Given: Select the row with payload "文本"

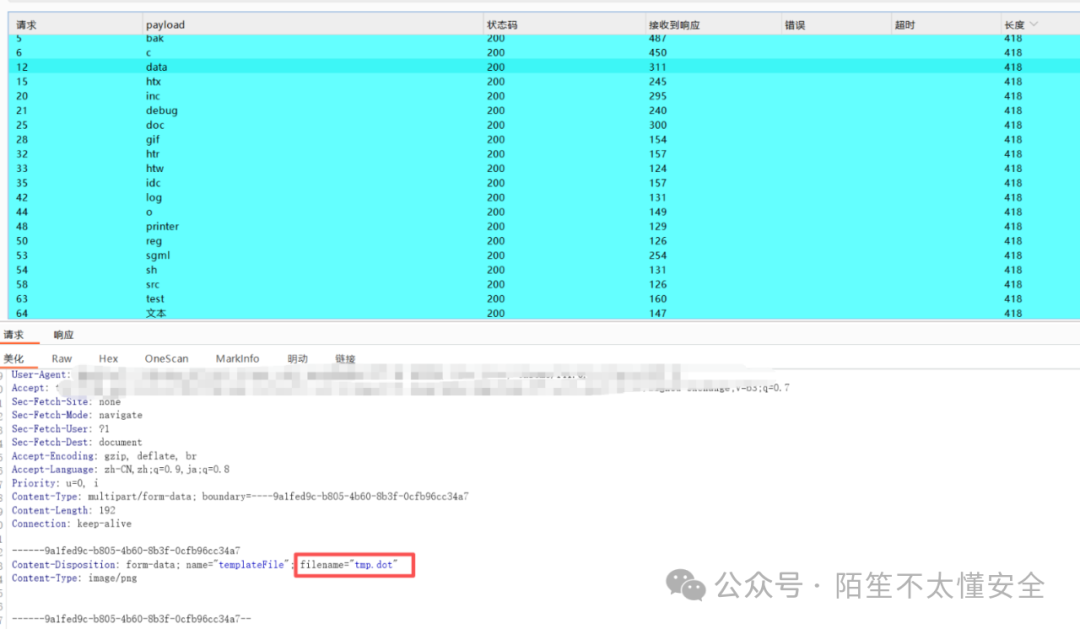Looking at the screenshot, I should point(544,313).
